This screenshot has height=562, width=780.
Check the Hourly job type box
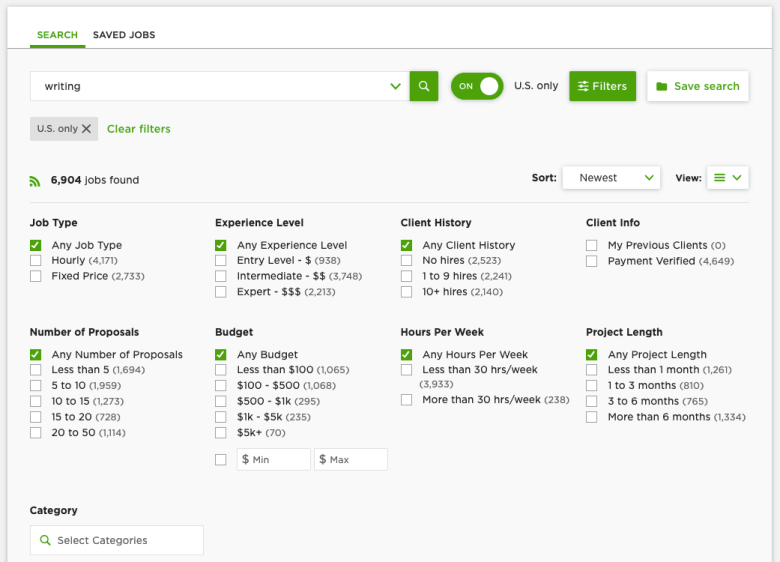tap(36, 261)
